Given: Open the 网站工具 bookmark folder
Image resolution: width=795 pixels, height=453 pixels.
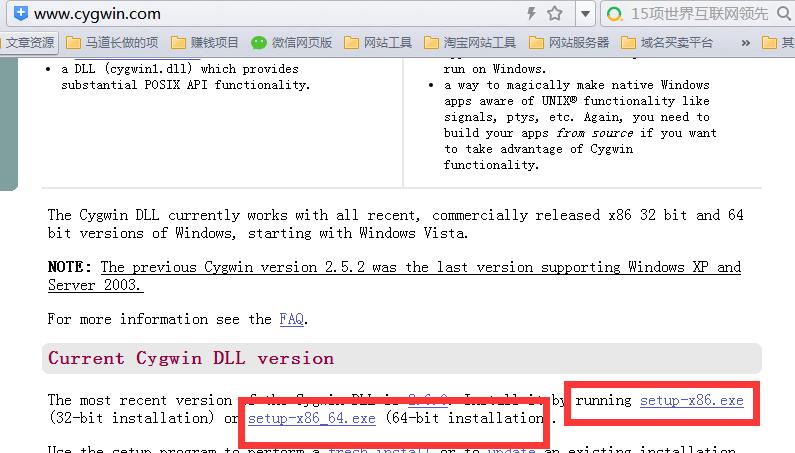Looking at the screenshot, I should pos(378,43).
